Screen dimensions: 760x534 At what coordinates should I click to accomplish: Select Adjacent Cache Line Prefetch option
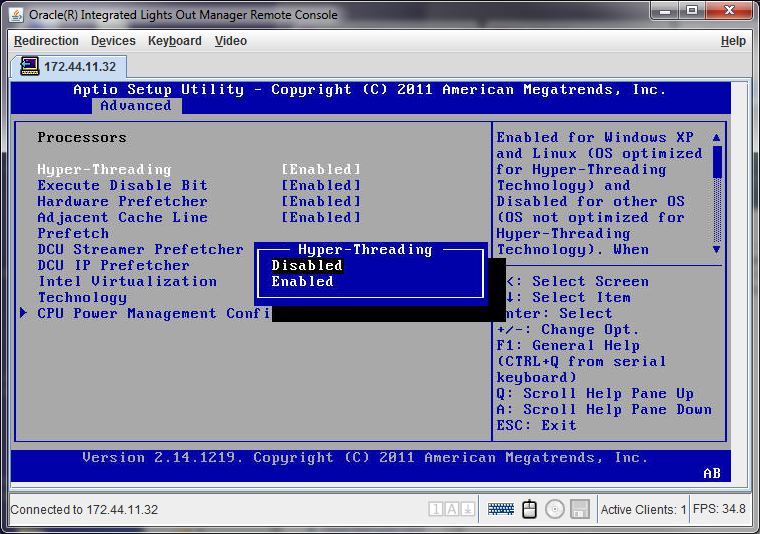click(x=123, y=225)
